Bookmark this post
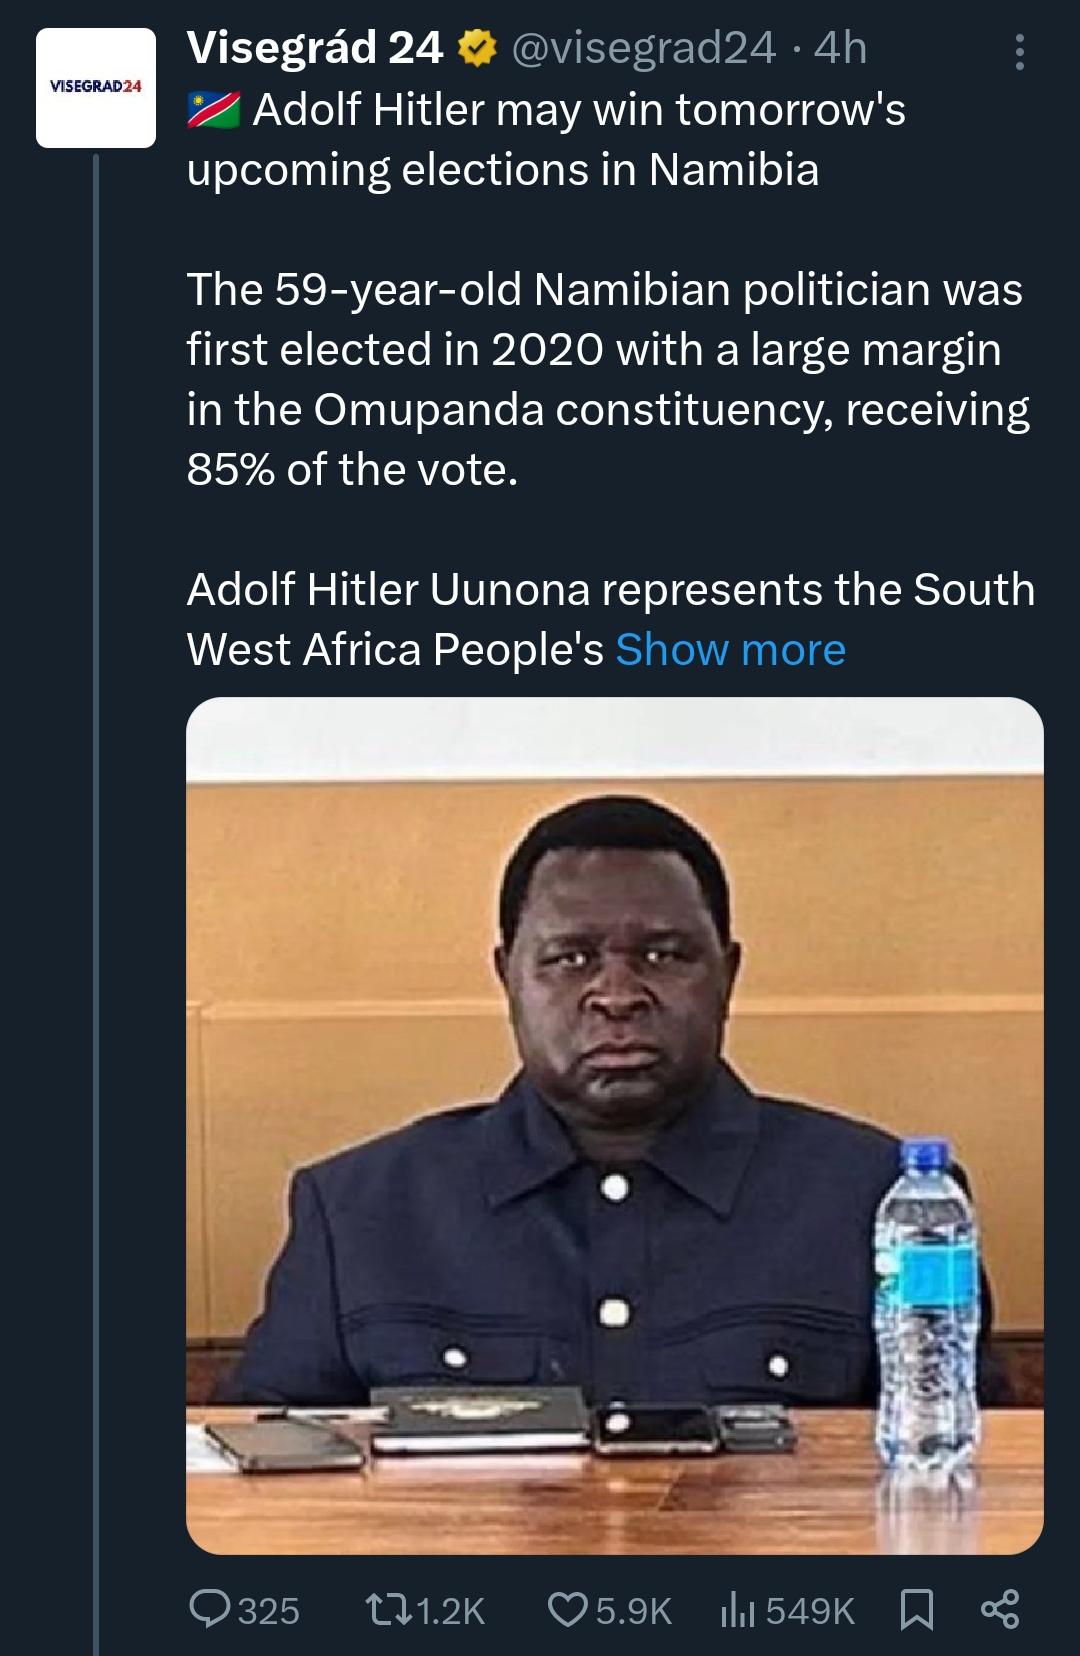This screenshot has width=1080, height=1656. (917, 1609)
